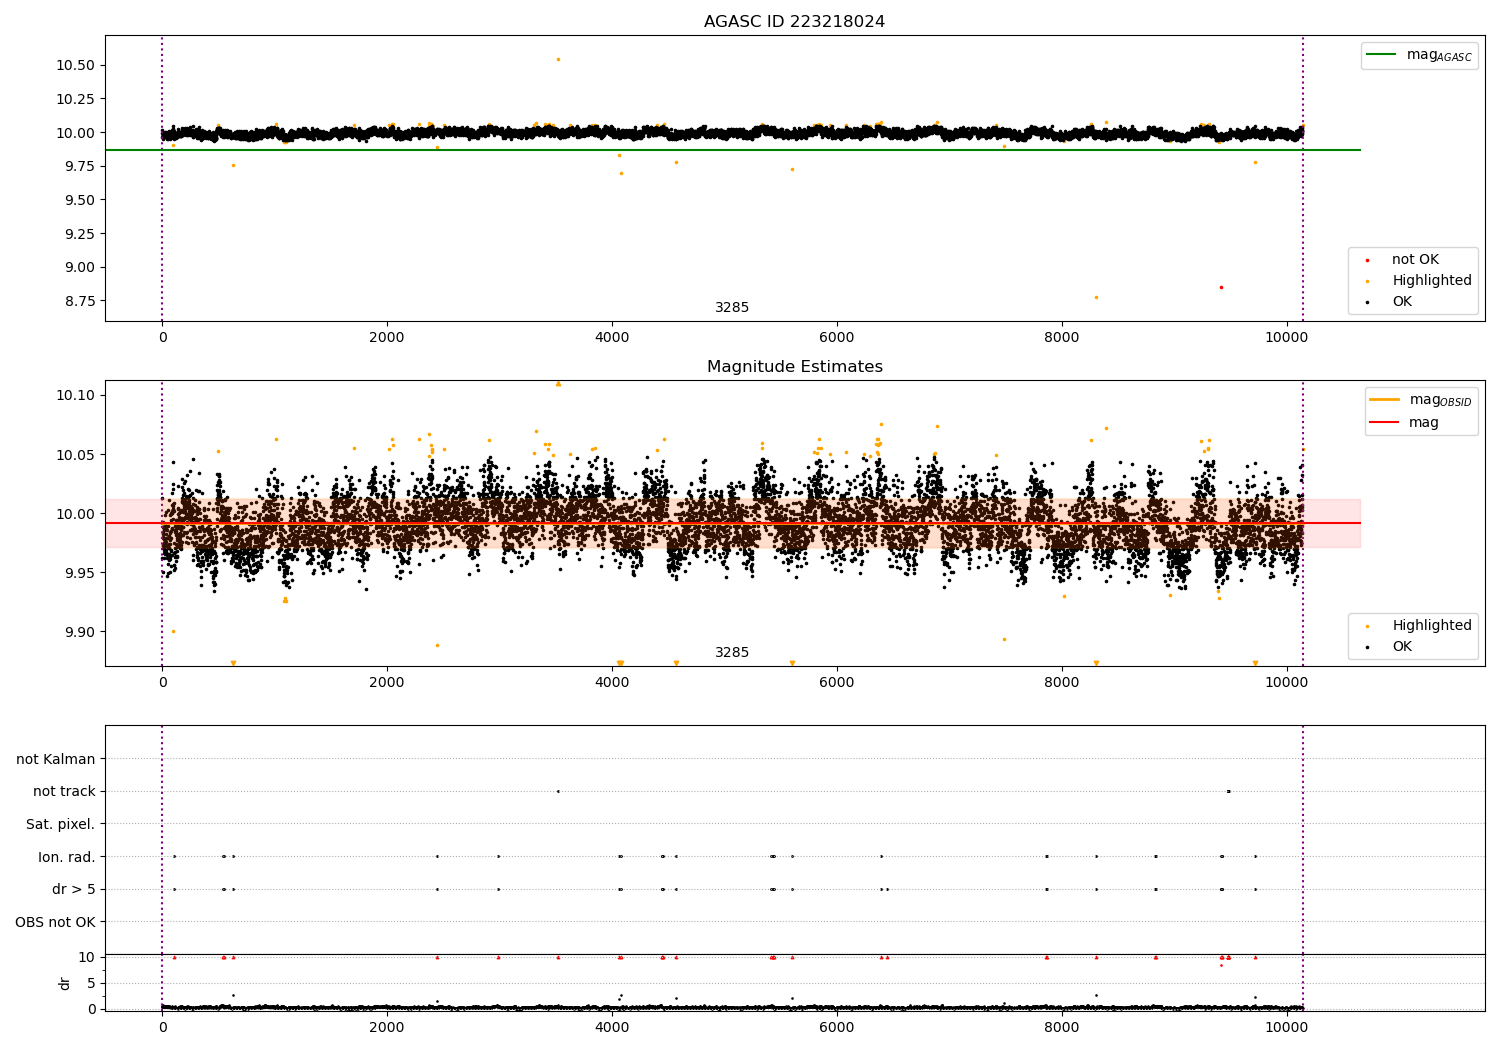Click the 9.90 y-axis tick of the middle plot
This screenshot has width=1500, height=1050.
tap(80, 632)
